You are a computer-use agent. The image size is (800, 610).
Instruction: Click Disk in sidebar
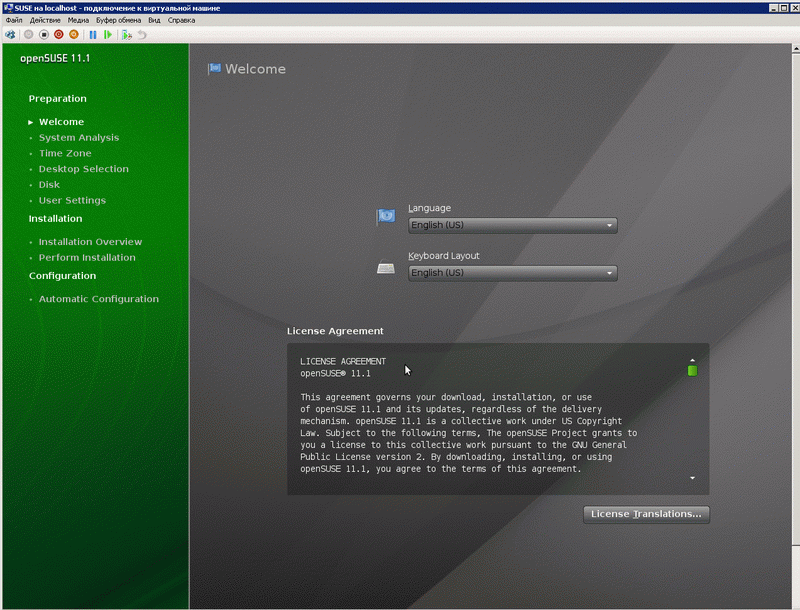pyautogui.click(x=49, y=185)
